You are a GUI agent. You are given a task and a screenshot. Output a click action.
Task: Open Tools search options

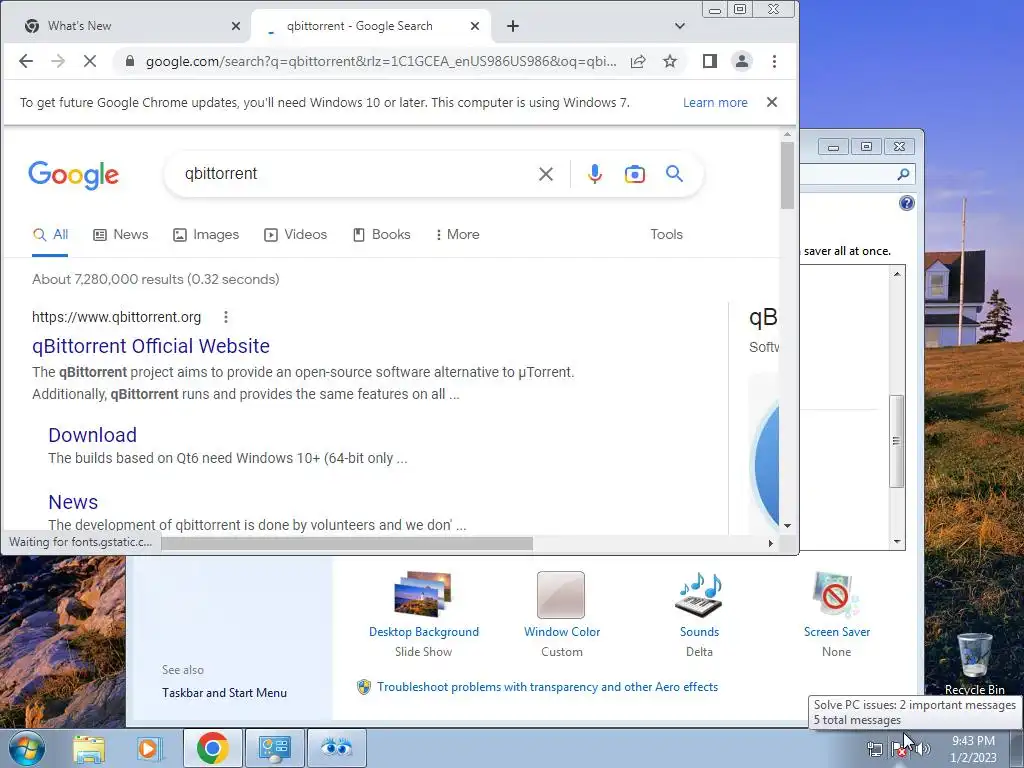tap(666, 234)
